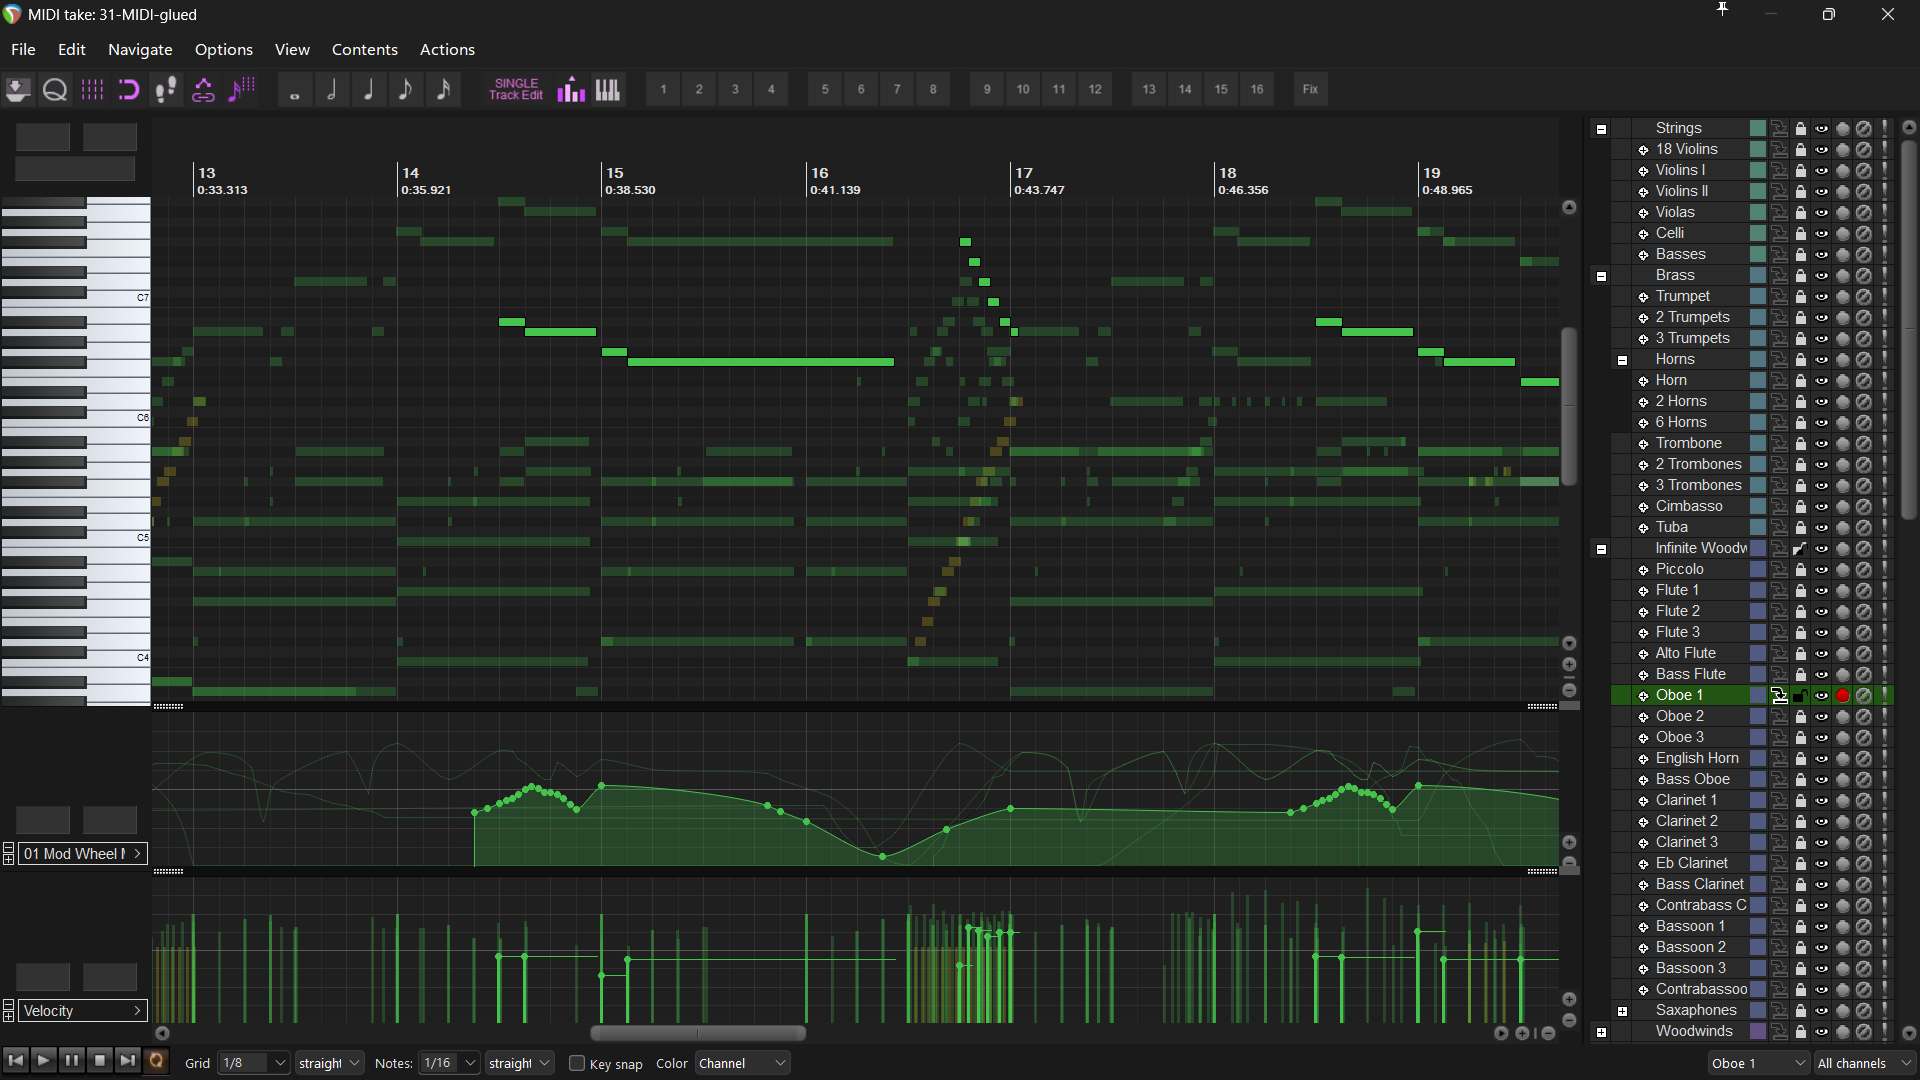Screen dimensions: 1920x1080
Task: Enable the Key snap checkbox
Action: [577, 1063]
